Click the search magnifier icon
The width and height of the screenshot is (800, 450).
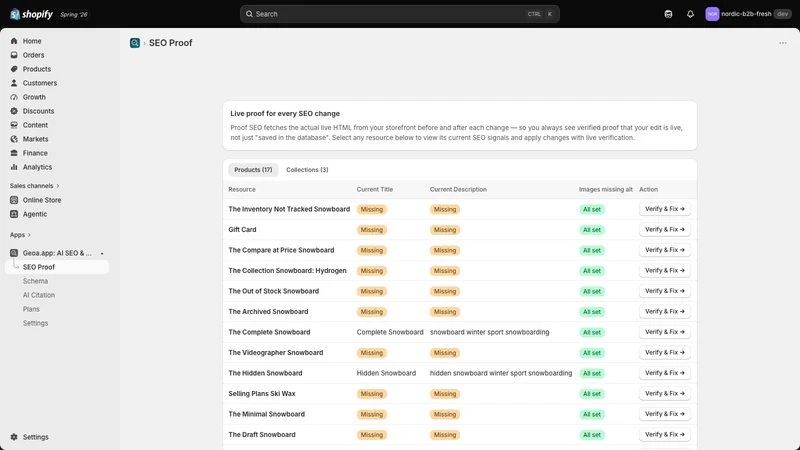(x=249, y=14)
